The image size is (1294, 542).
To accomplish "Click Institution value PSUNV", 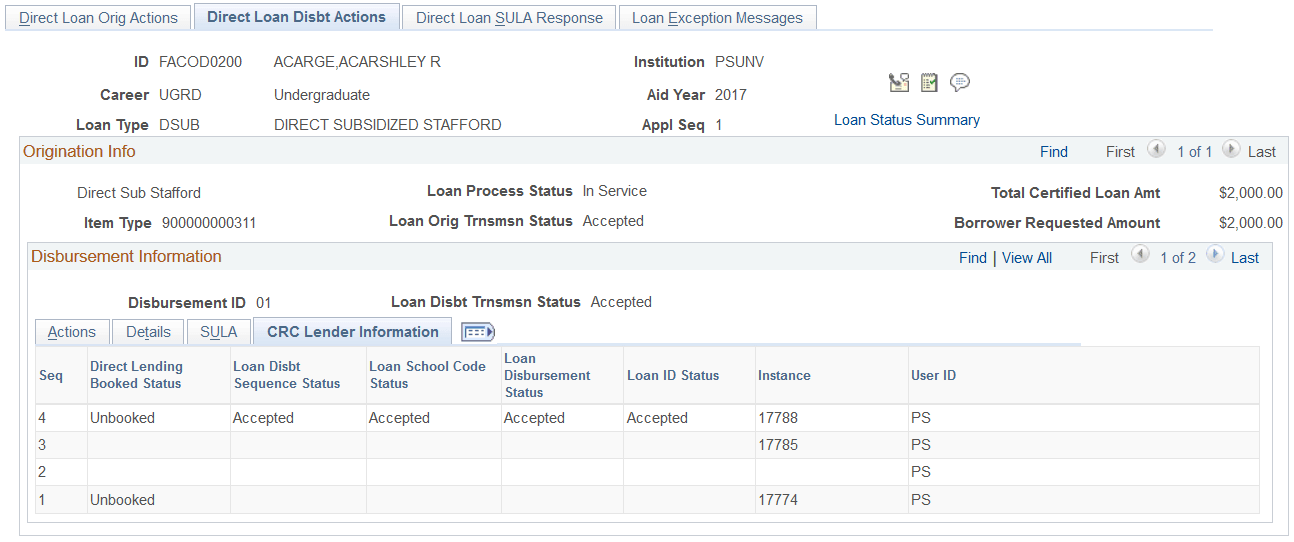I will click(x=740, y=62).
